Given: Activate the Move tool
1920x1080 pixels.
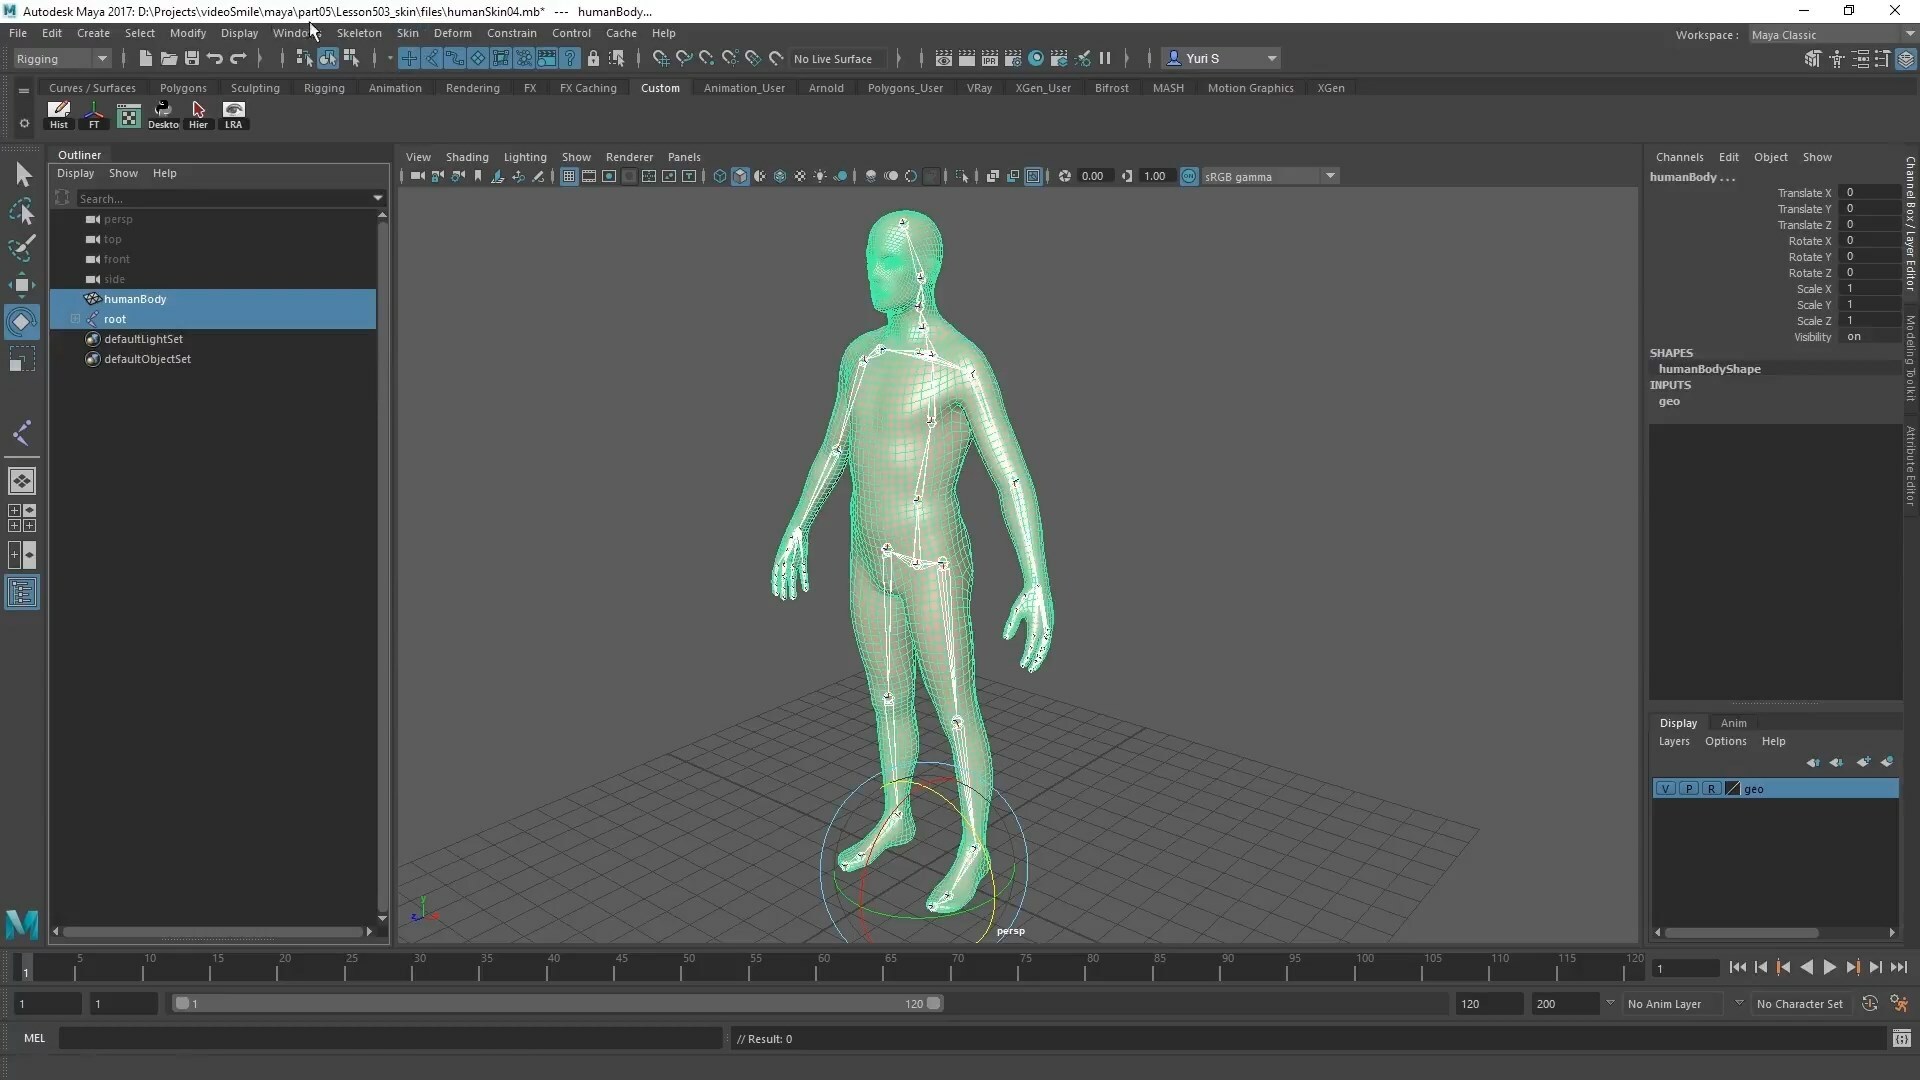Looking at the screenshot, I should 22,285.
